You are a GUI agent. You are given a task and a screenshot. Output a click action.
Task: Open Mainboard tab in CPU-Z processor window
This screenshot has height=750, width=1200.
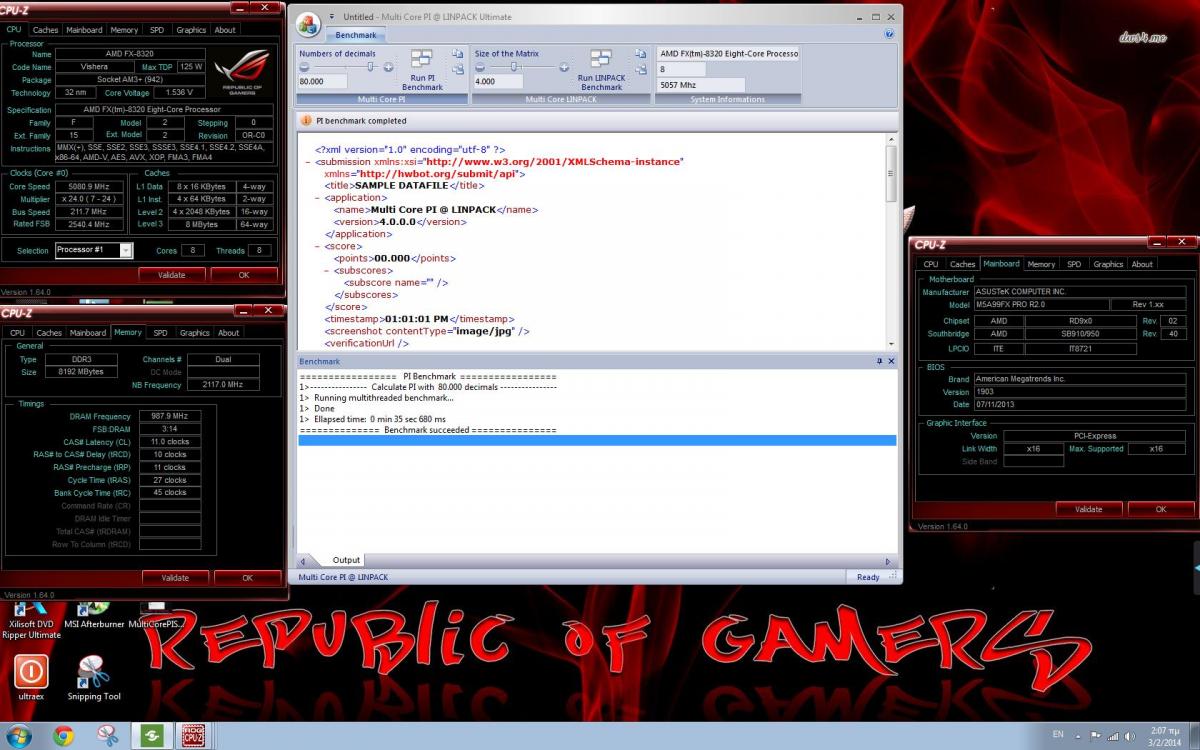[84, 30]
